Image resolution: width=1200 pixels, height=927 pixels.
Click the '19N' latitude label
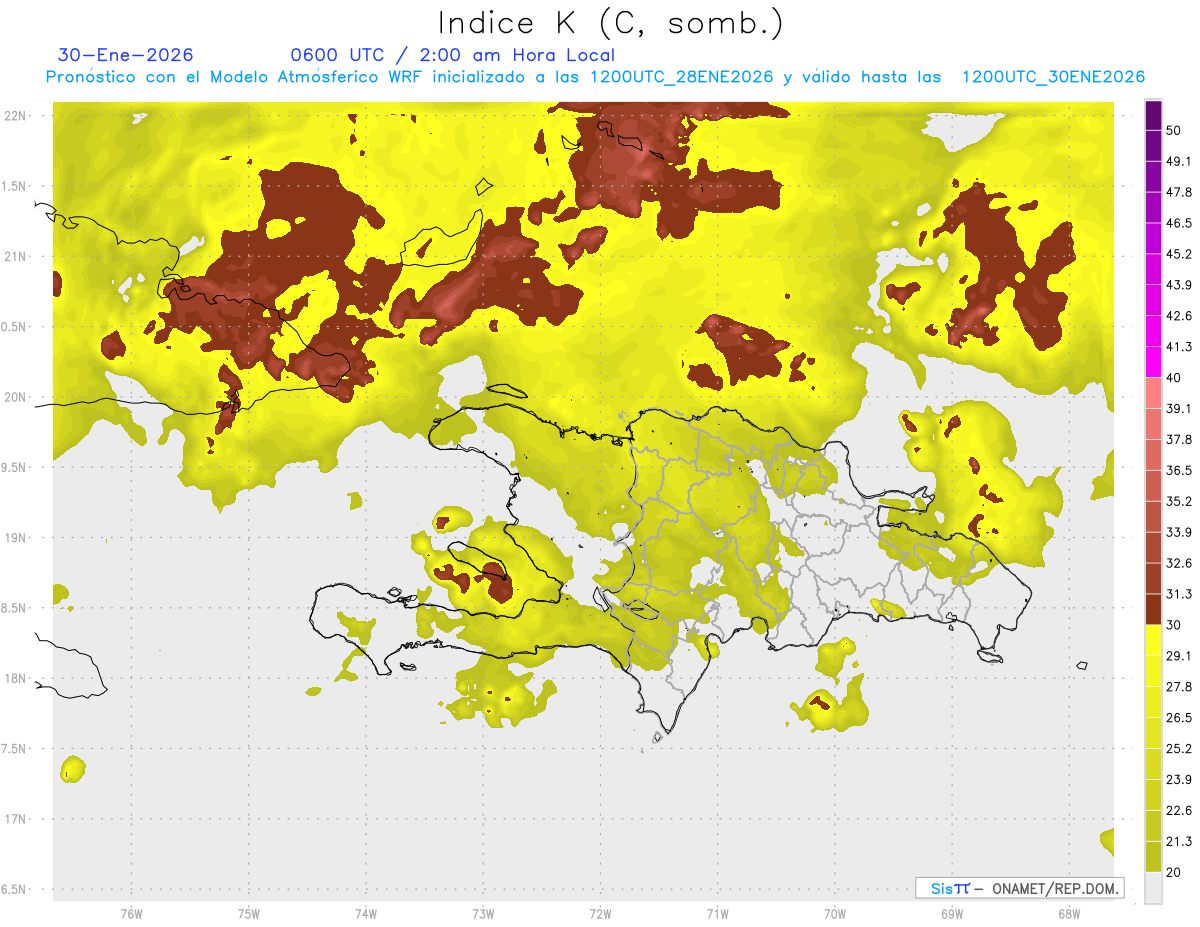coord(15,537)
